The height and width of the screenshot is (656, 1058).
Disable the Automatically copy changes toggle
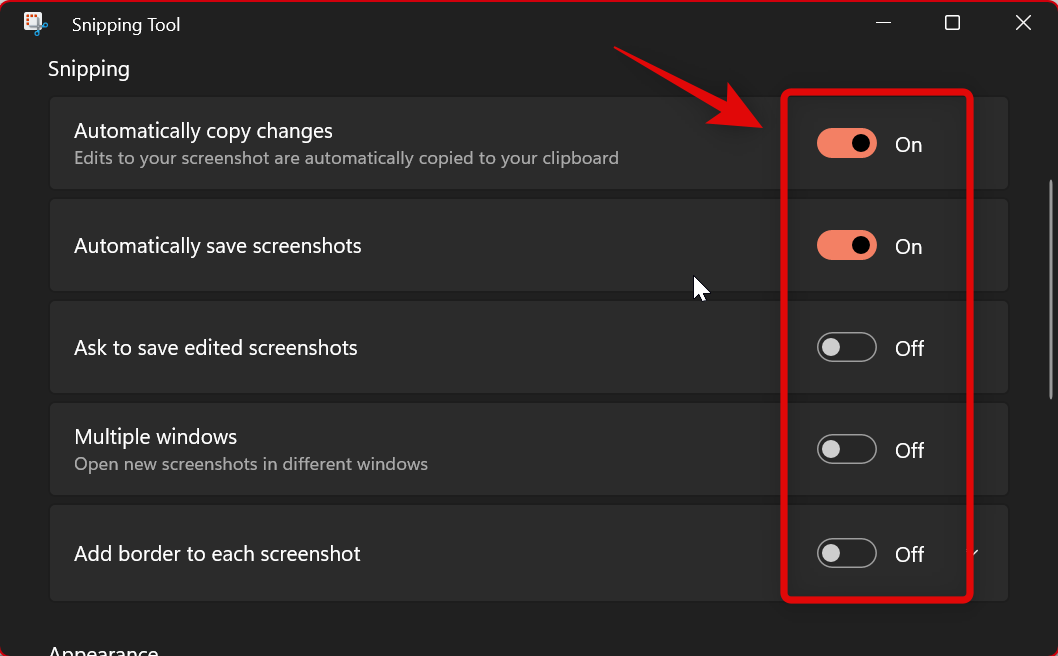[x=846, y=144]
